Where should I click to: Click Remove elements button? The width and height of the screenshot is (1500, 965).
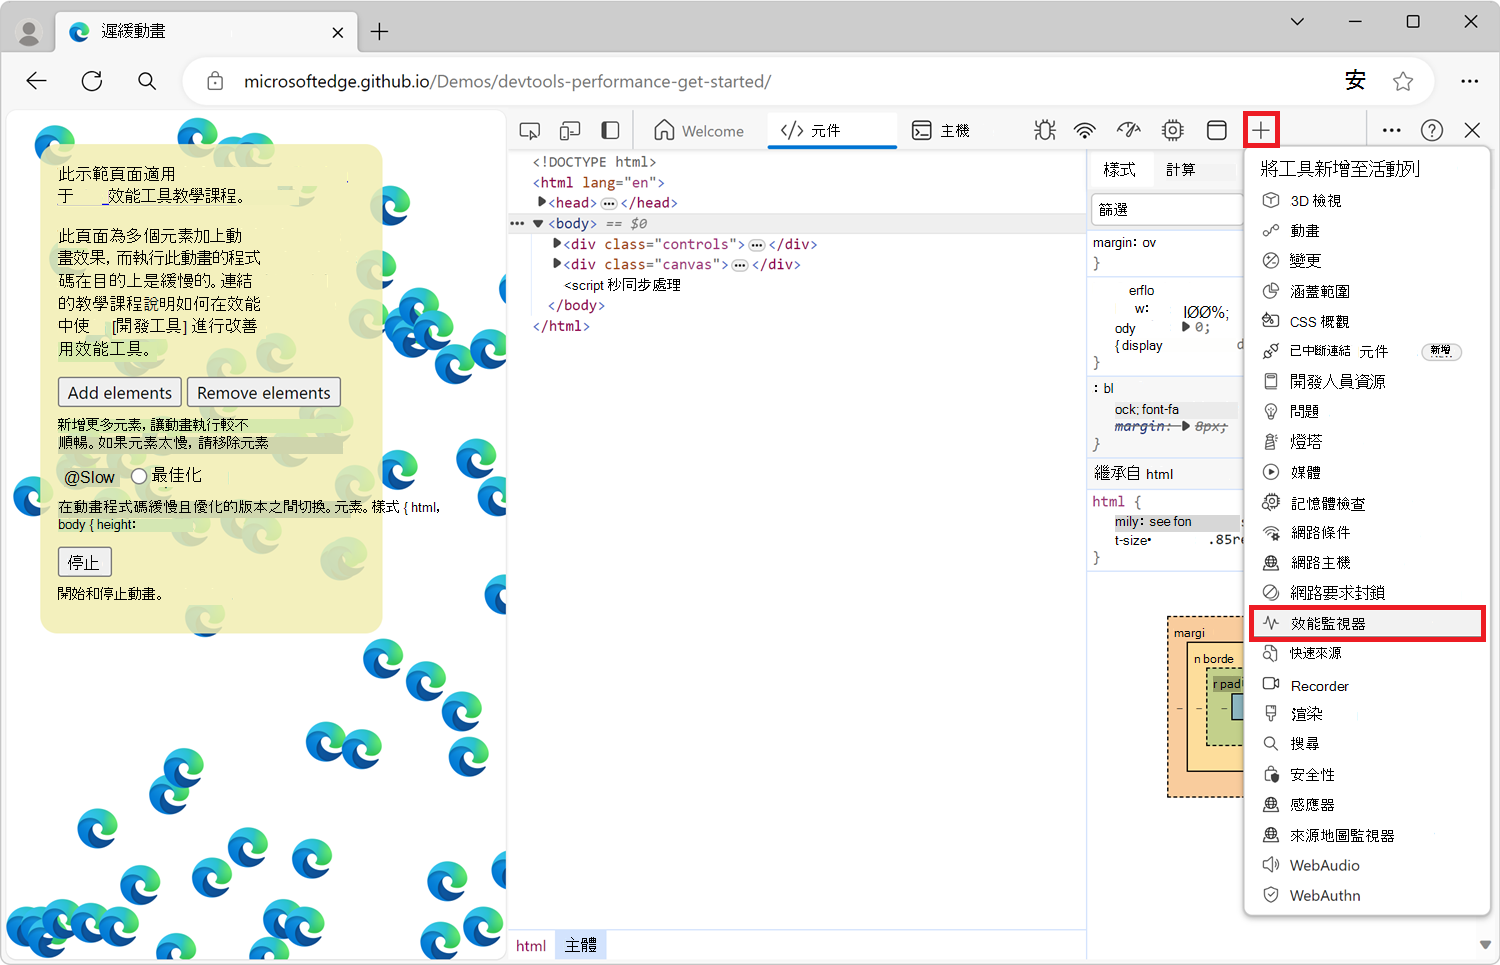pyautogui.click(x=264, y=393)
